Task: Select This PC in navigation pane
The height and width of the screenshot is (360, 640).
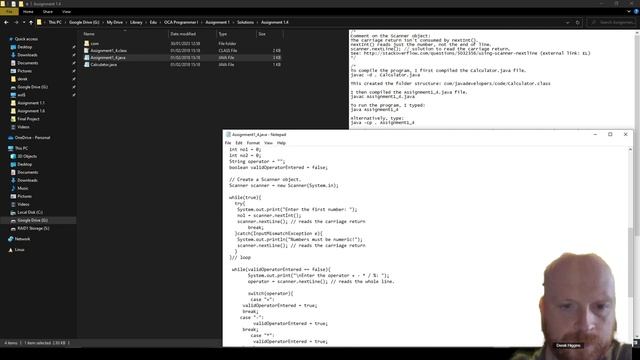Action: pos(21,148)
